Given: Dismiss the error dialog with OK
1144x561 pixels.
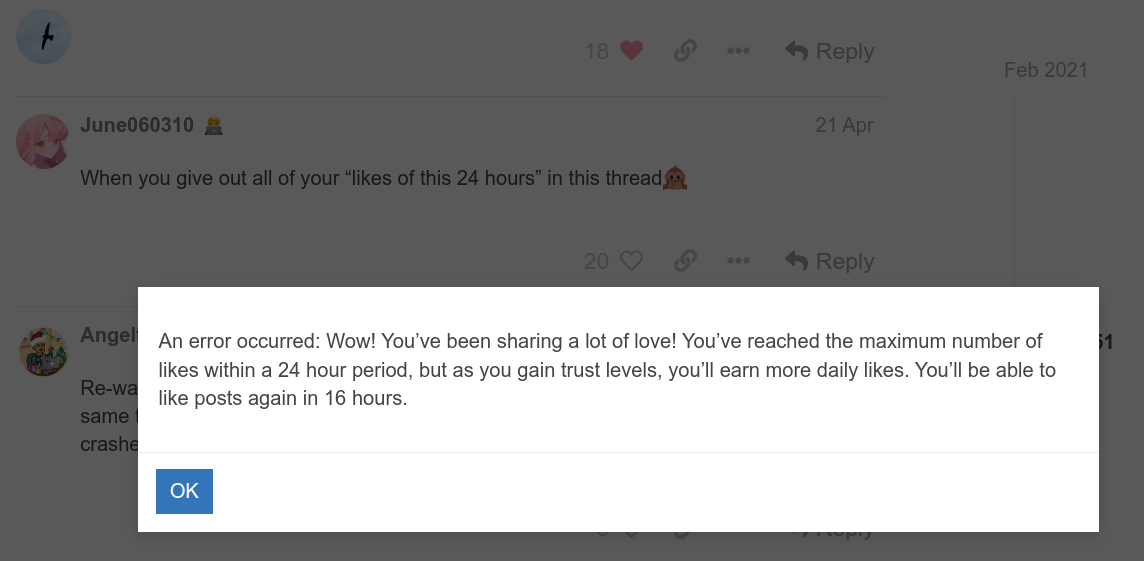Looking at the screenshot, I should (x=184, y=491).
